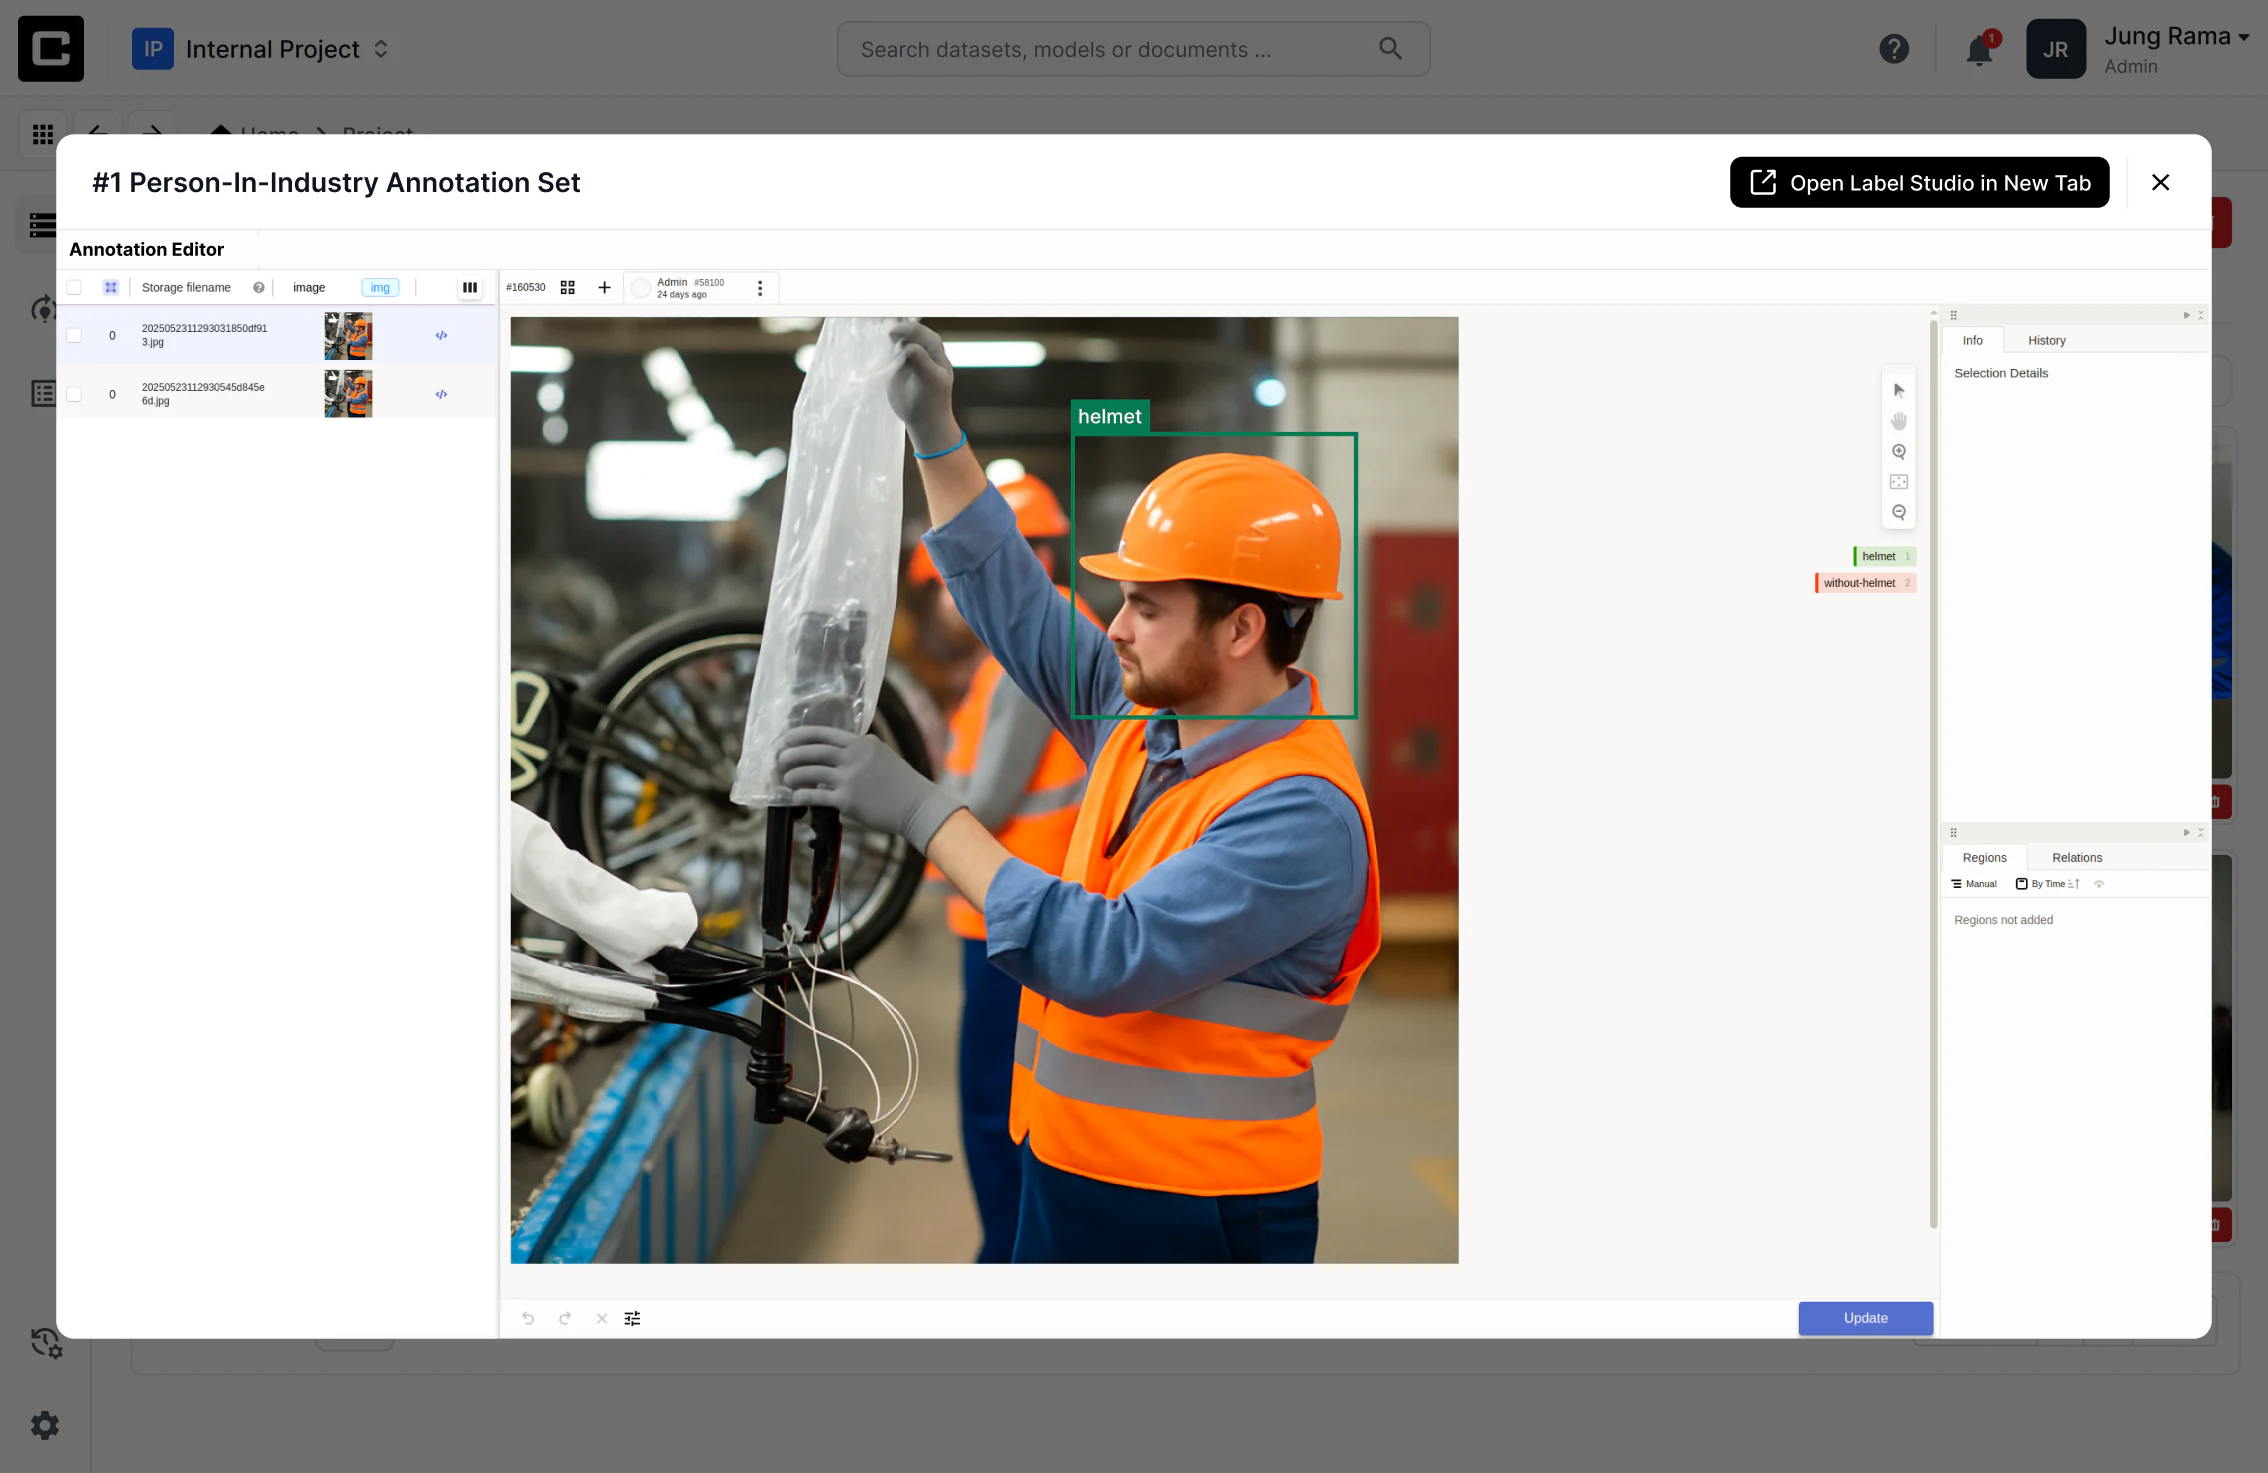Toggle Manual grouping in Regions panel
The image size is (2268, 1473).
pyautogui.click(x=1974, y=884)
